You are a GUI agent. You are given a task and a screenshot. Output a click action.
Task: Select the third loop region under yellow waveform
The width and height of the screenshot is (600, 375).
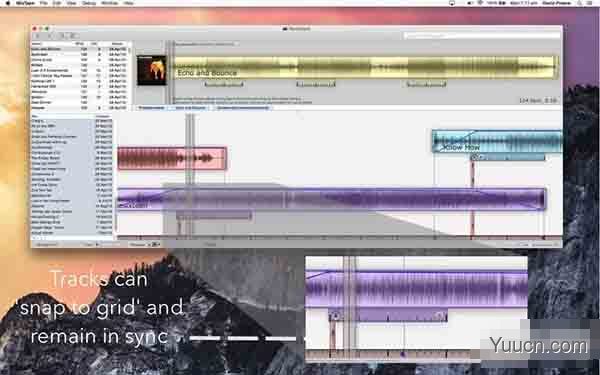click(x=426, y=84)
